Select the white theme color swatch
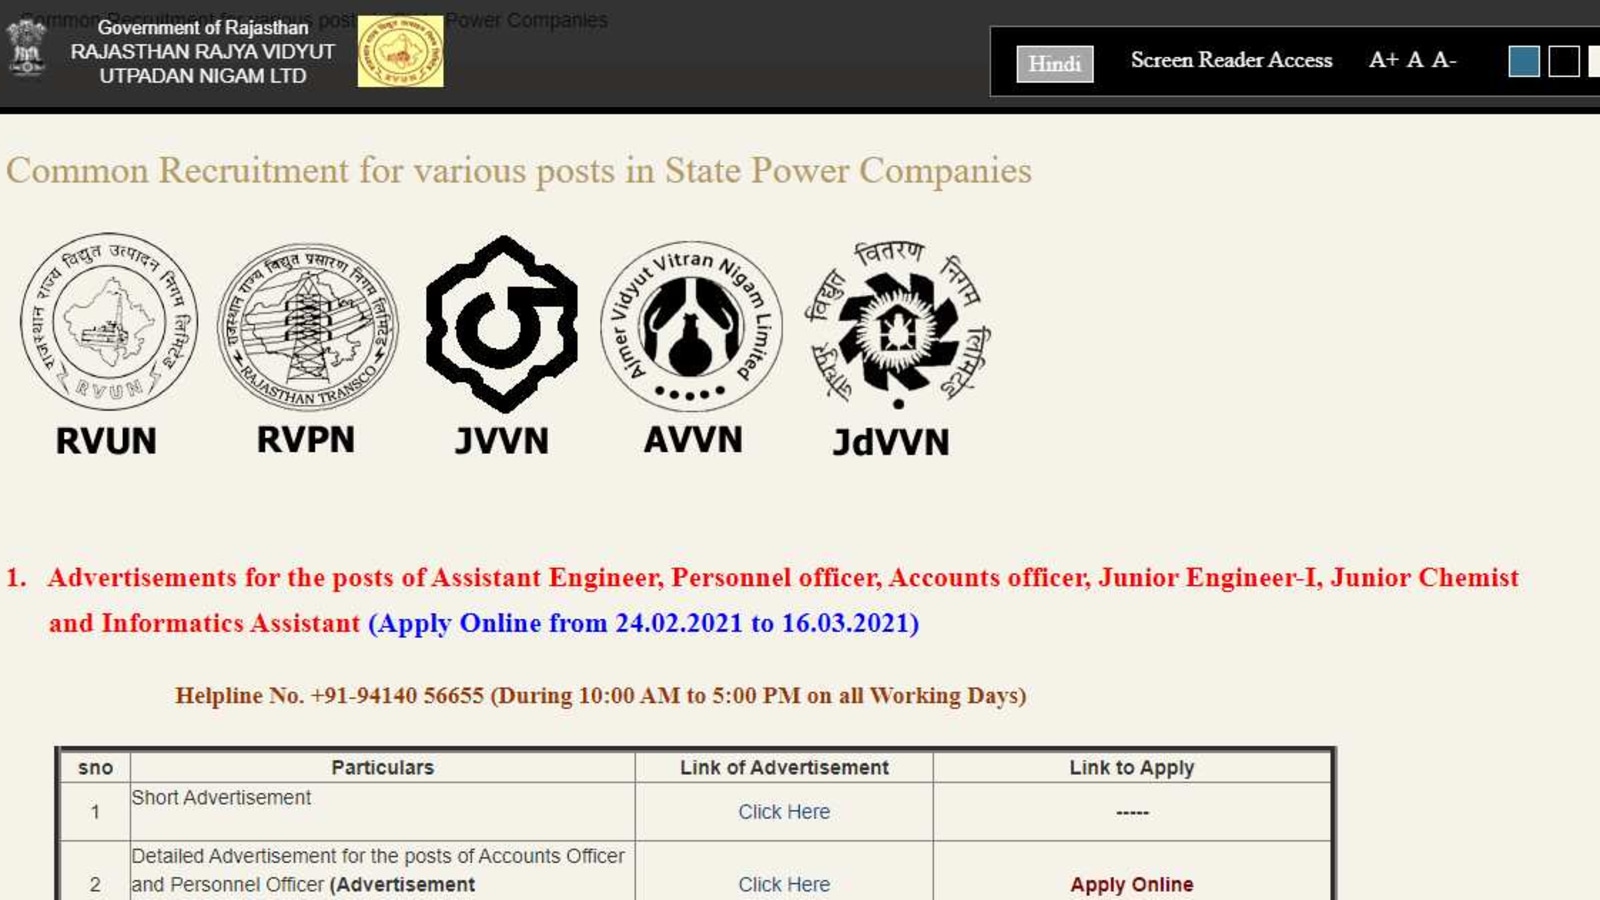The width and height of the screenshot is (1600, 900). tap(1595, 62)
